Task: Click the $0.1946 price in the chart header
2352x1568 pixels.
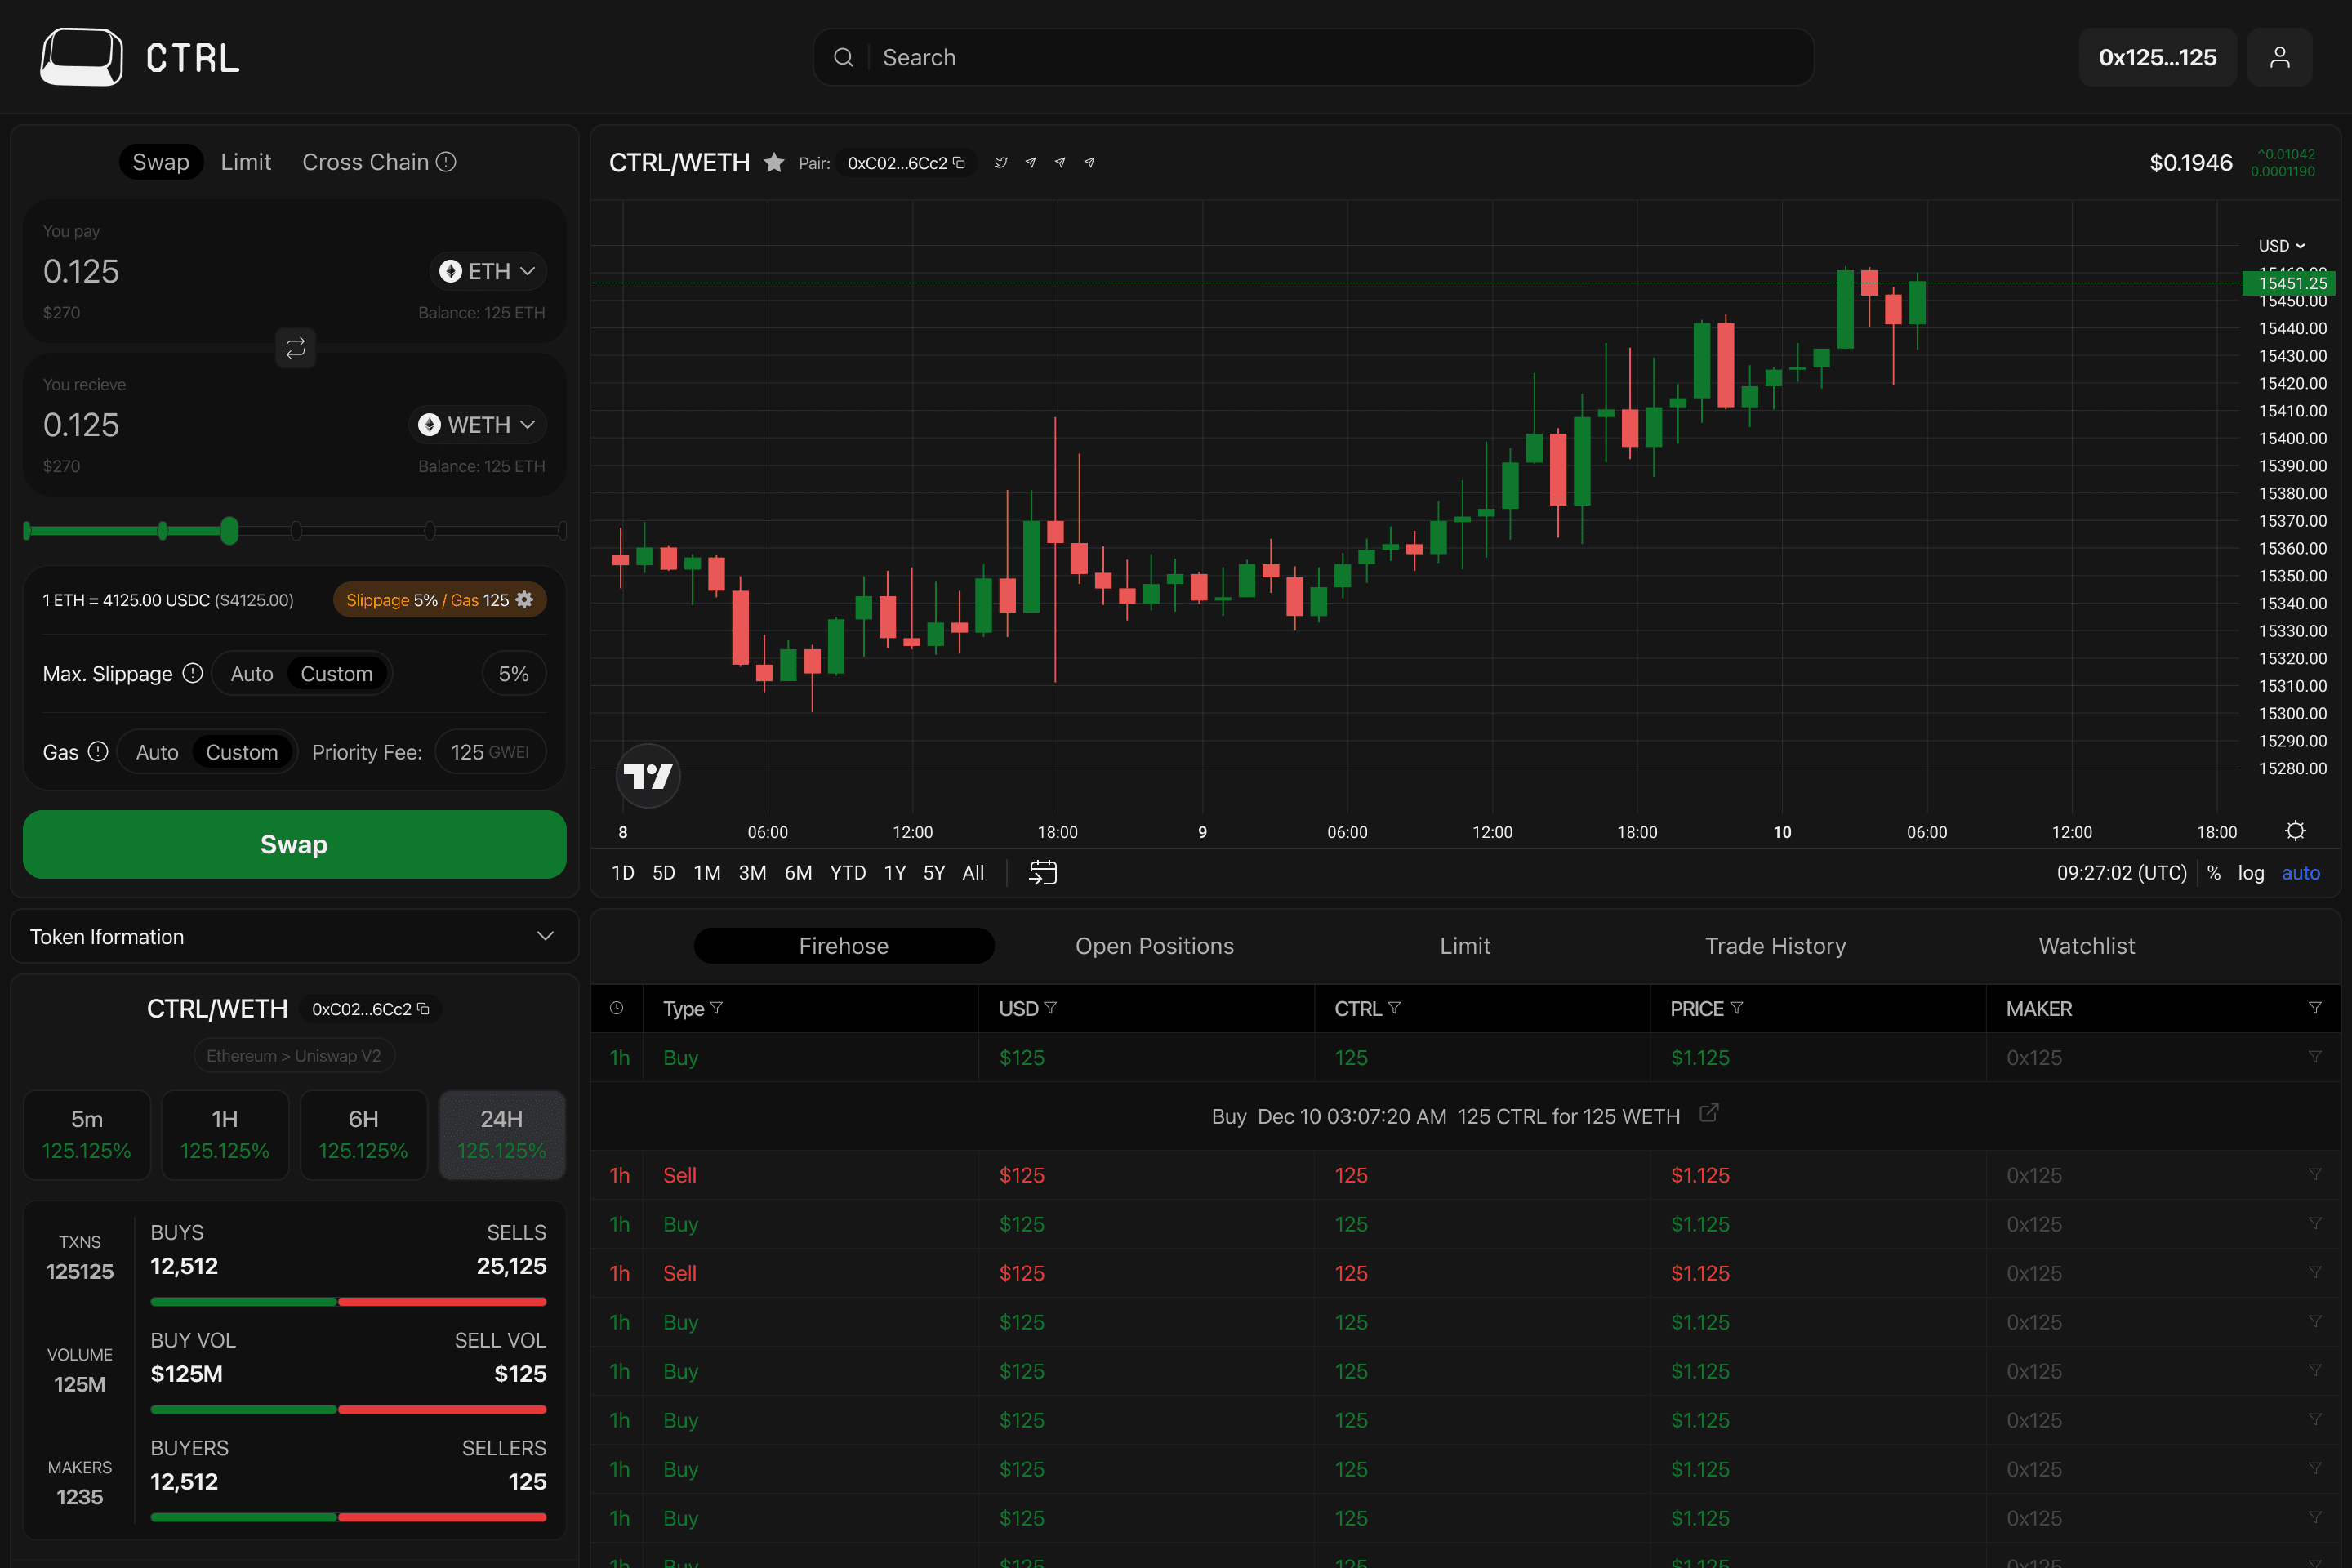Action: coord(2190,163)
